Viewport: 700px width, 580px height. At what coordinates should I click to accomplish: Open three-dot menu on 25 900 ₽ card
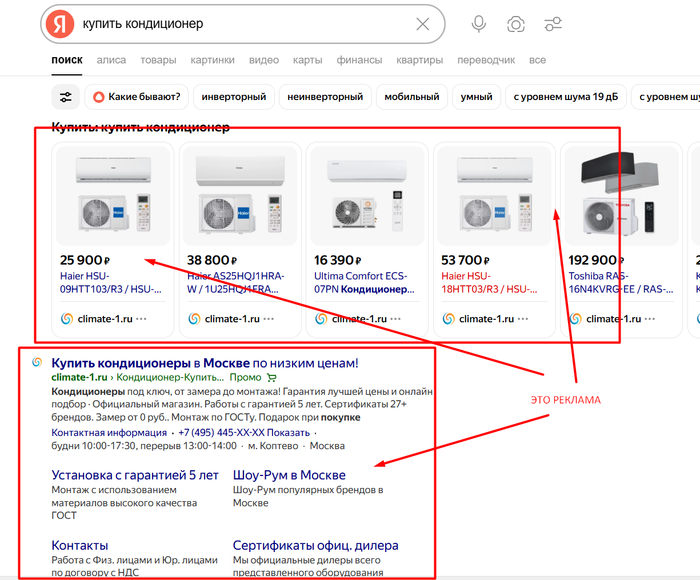[141, 319]
